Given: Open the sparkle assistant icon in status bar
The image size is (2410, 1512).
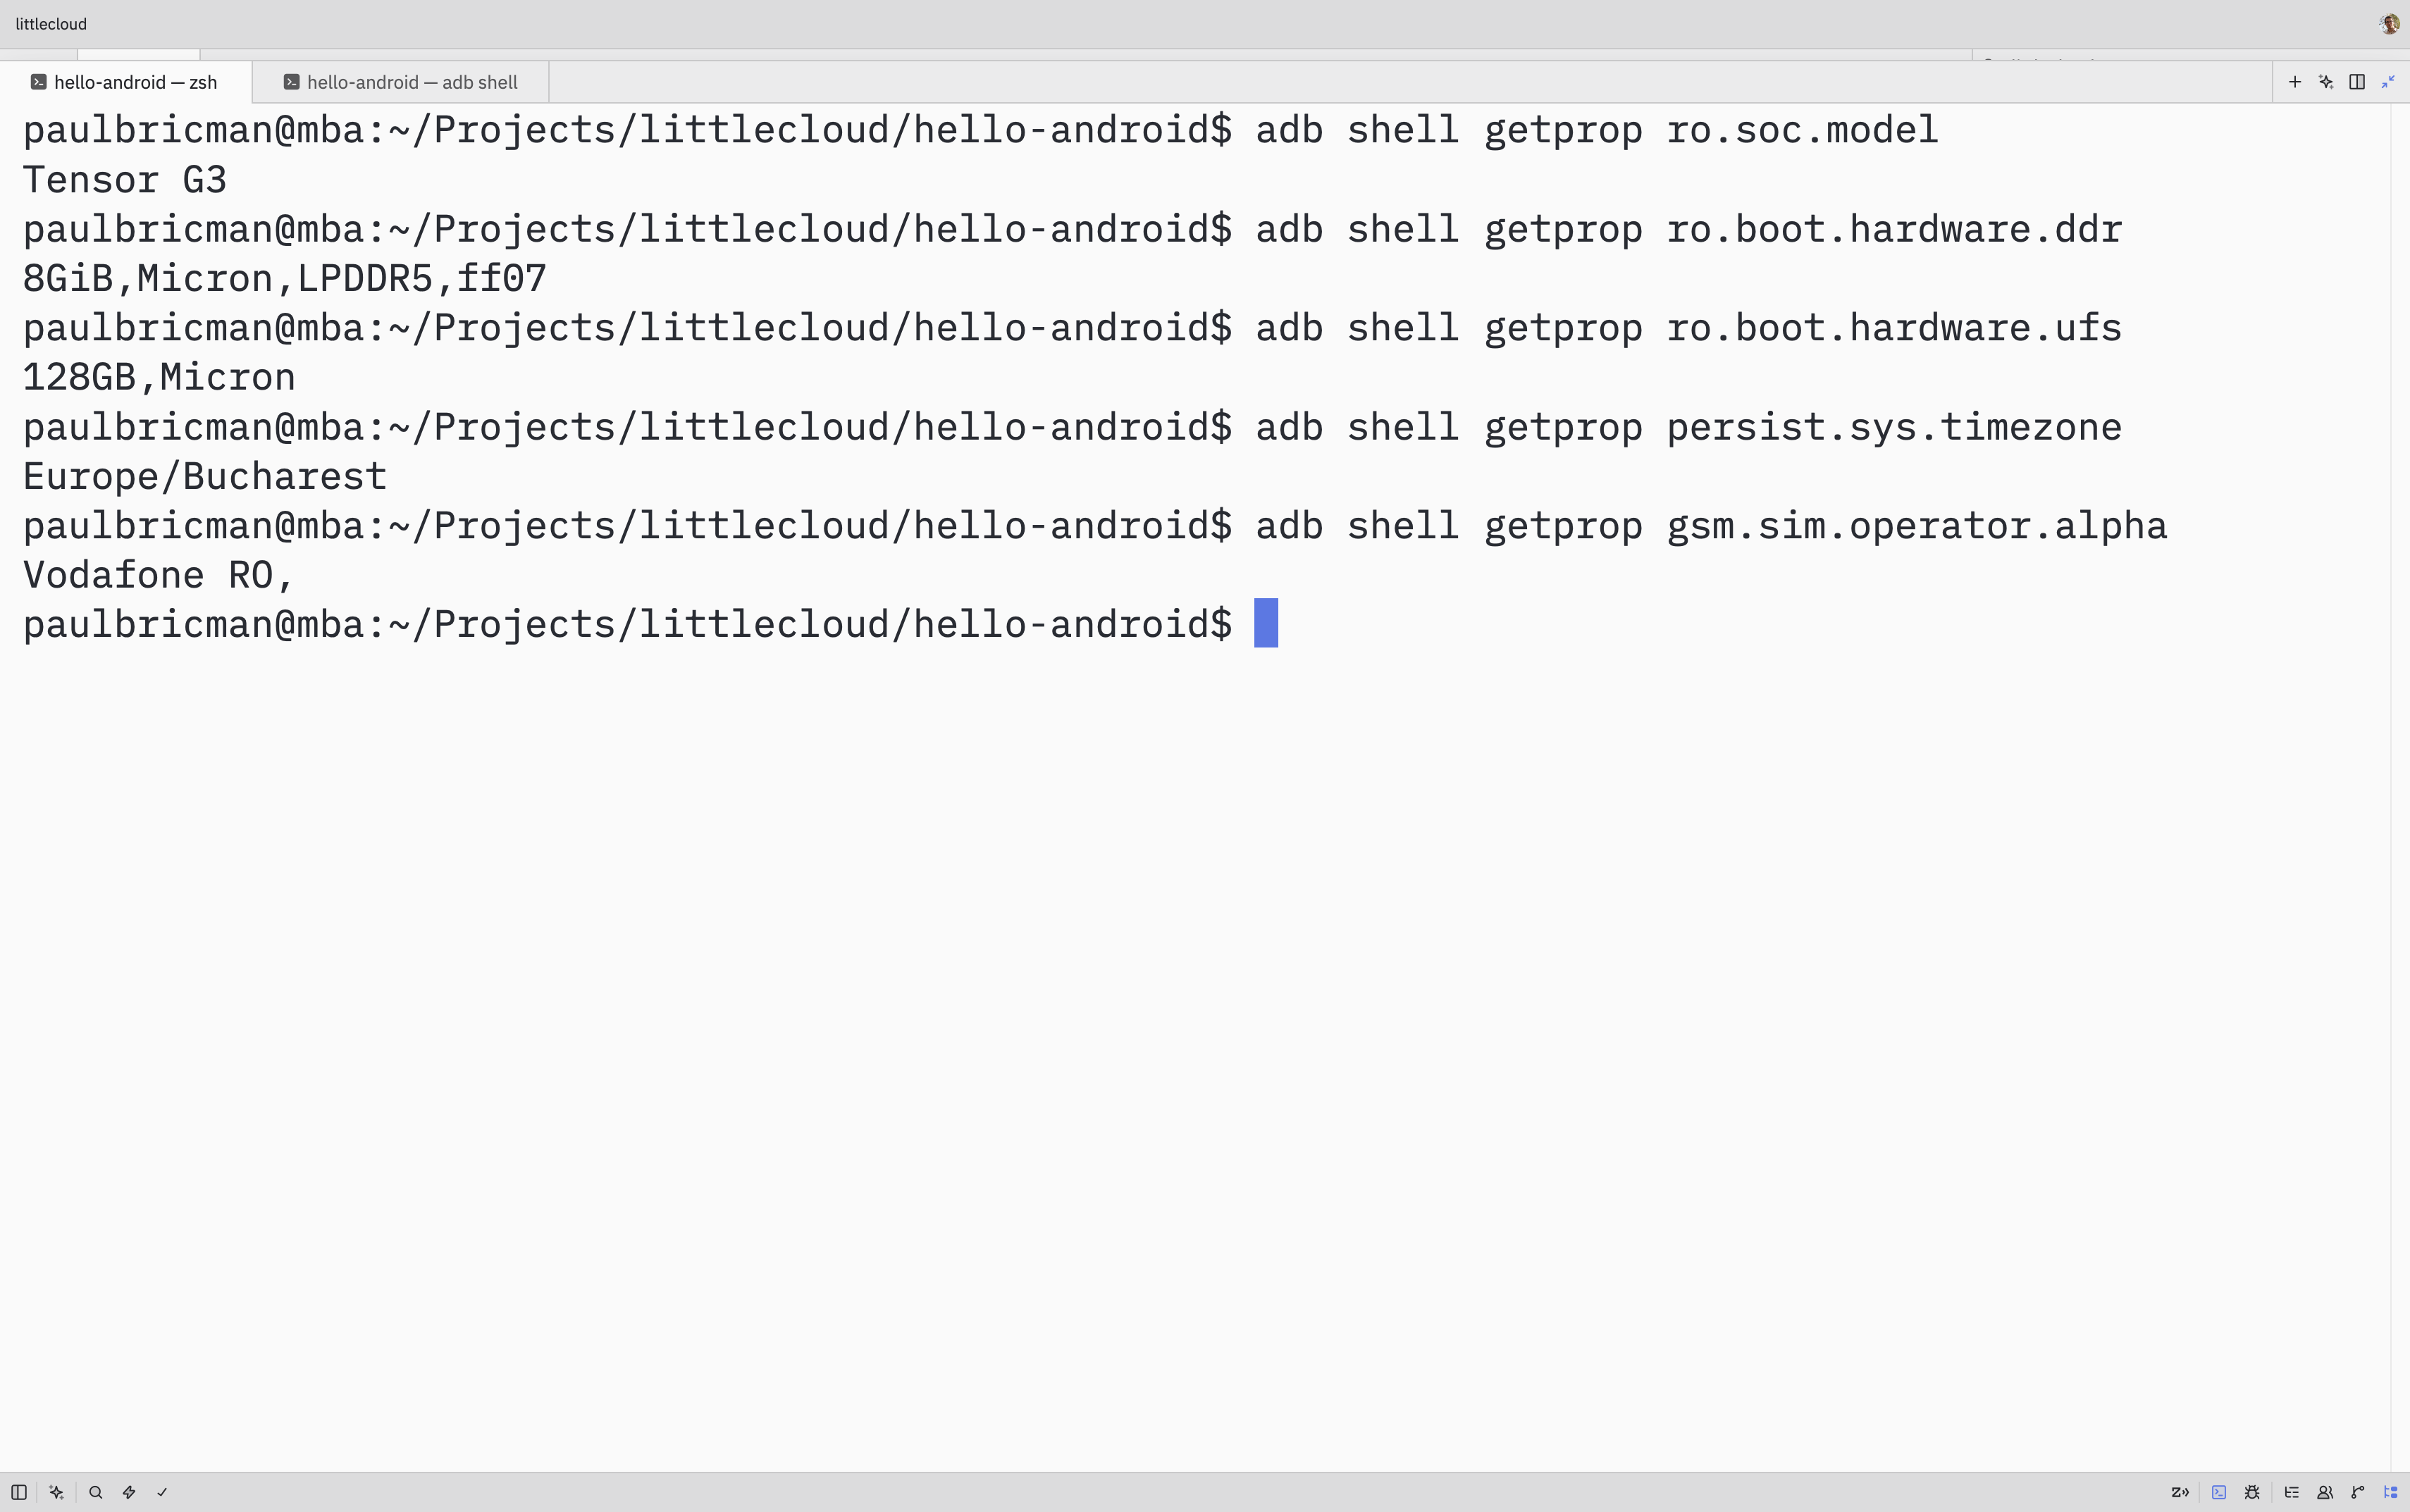Looking at the screenshot, I should tap(57, 1492).
